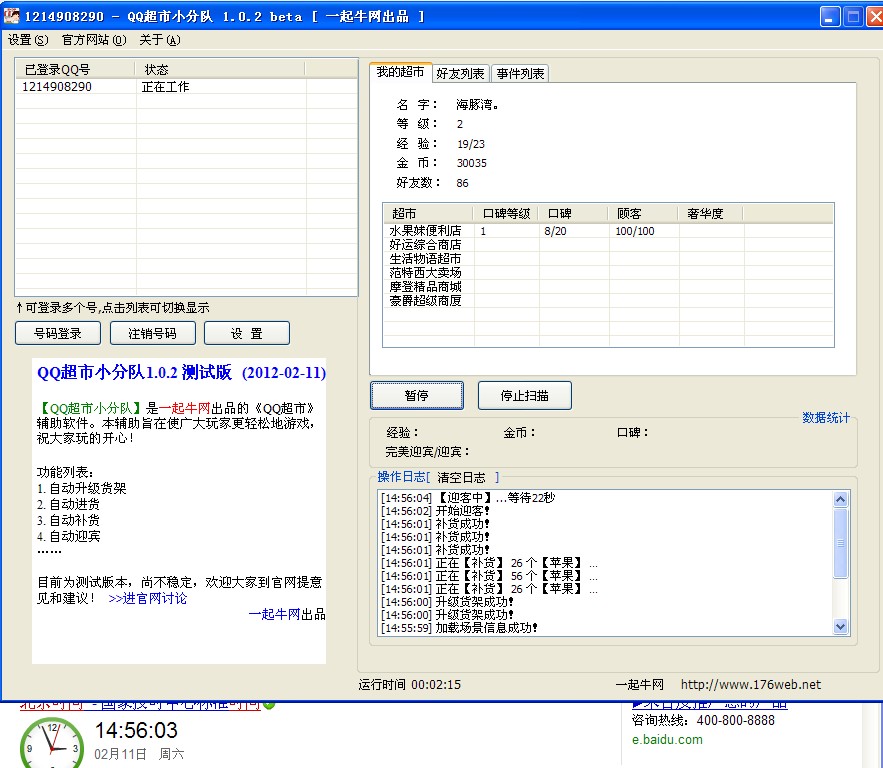Click the app icon in title bar
The height and width of the screenshot is (768, 883).
pyautogui.click(x=11, y=16)
